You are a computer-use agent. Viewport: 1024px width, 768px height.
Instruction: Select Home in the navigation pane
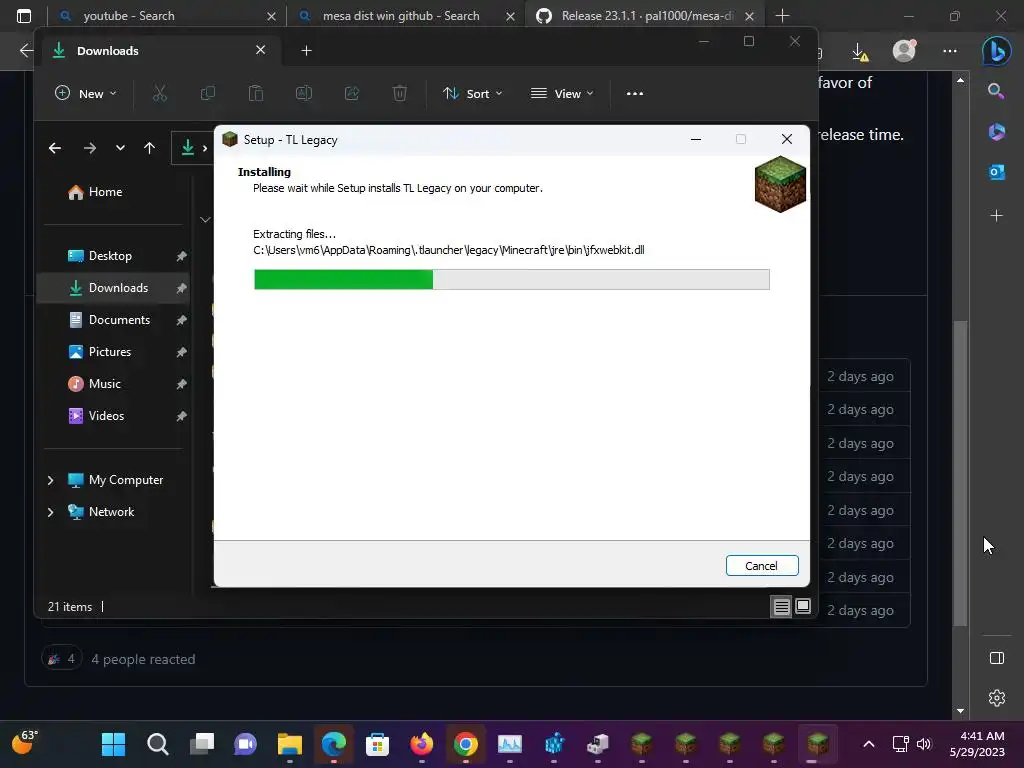[95, 192]
